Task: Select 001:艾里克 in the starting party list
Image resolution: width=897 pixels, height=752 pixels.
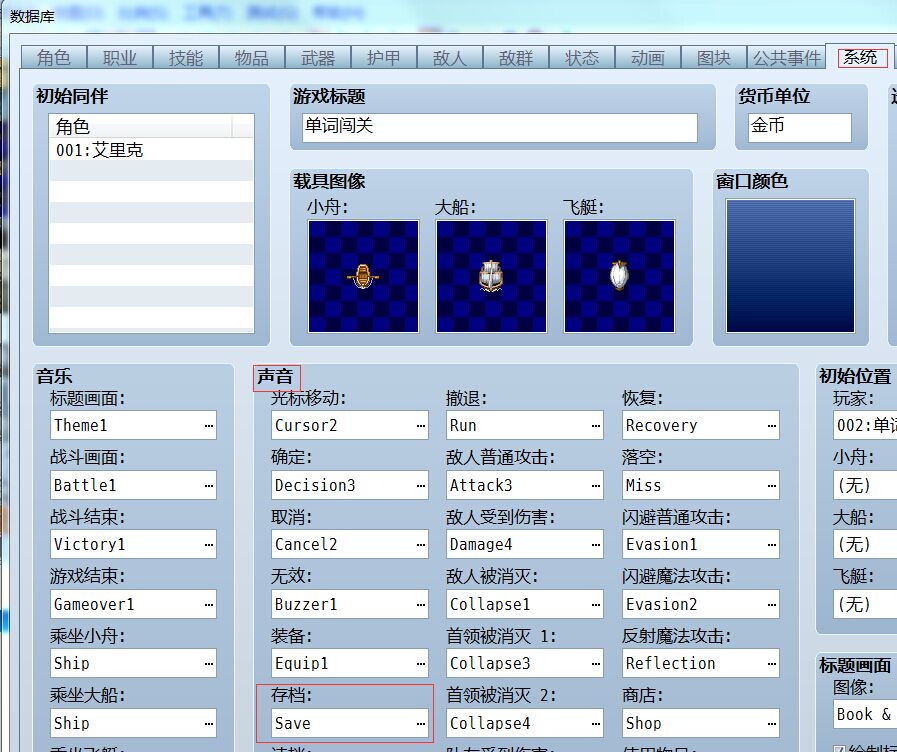Action: click(x=152, y=150)
